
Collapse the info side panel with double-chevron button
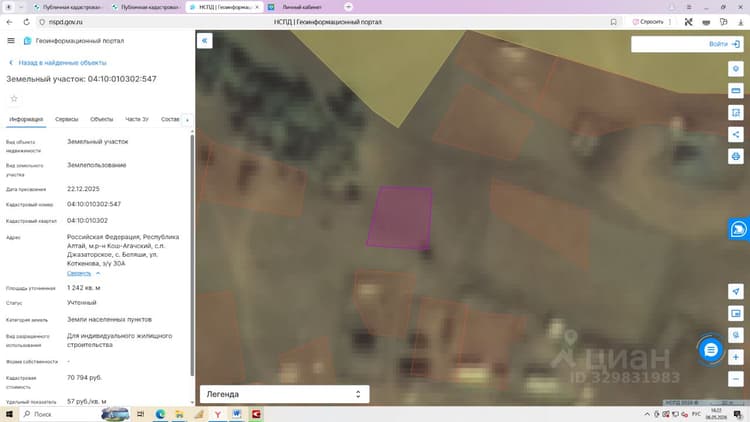(x=205, y=41)
